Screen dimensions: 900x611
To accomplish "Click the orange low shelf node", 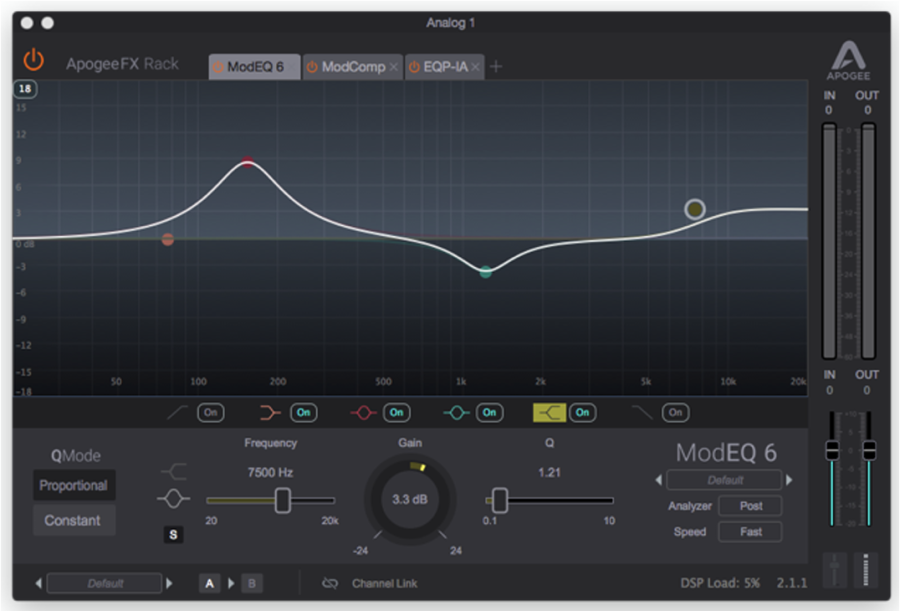I will coord(168,239).
